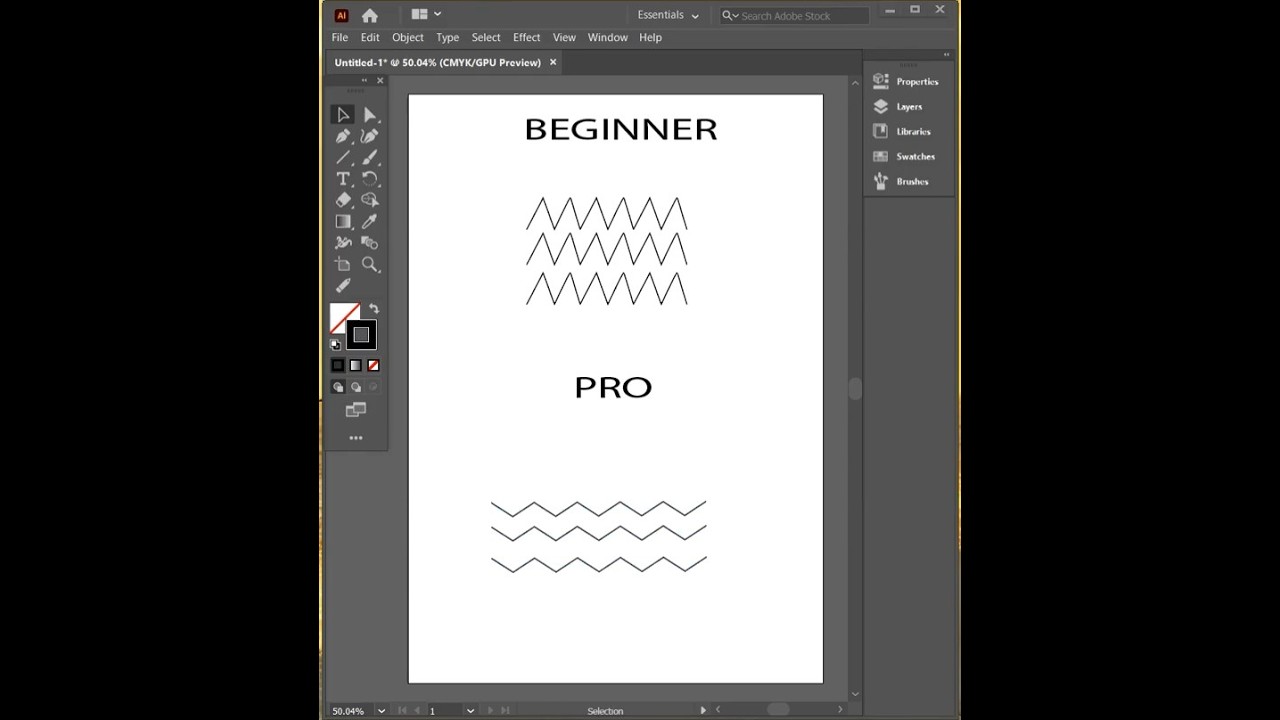Open the Properties panel

click(x=906, y=82)
